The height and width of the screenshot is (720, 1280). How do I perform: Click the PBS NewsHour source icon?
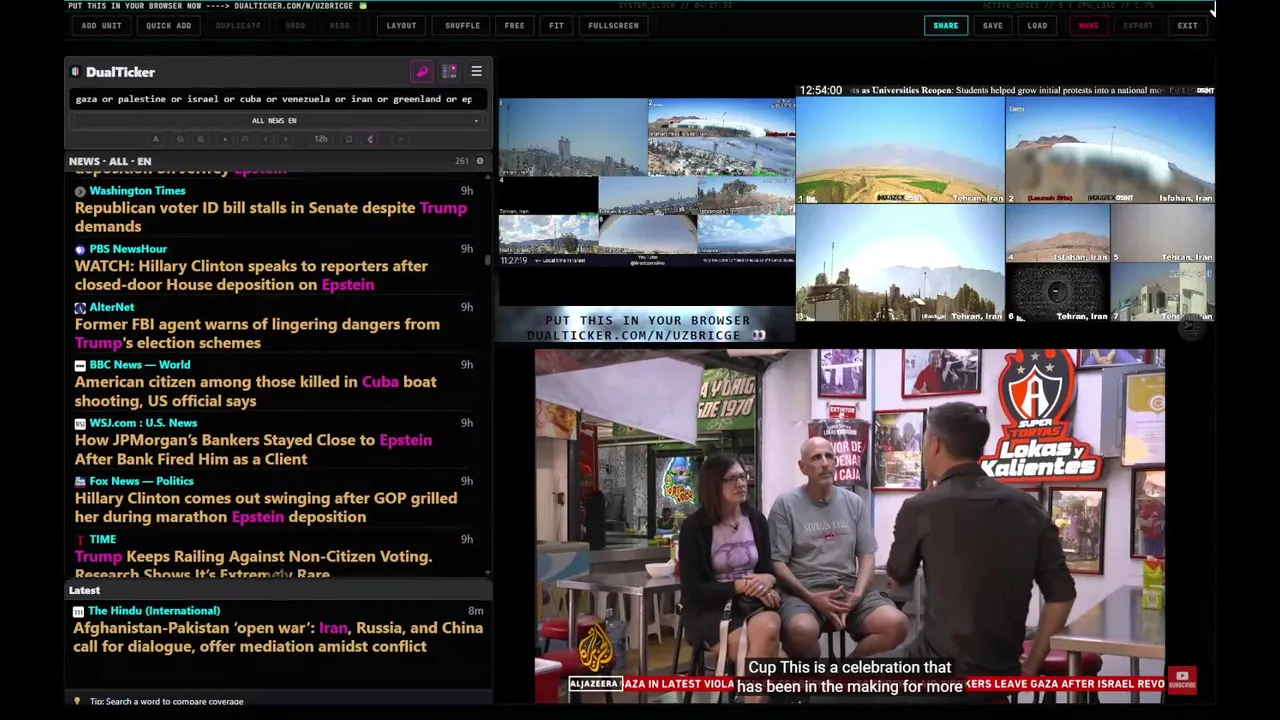click(80, 249)
